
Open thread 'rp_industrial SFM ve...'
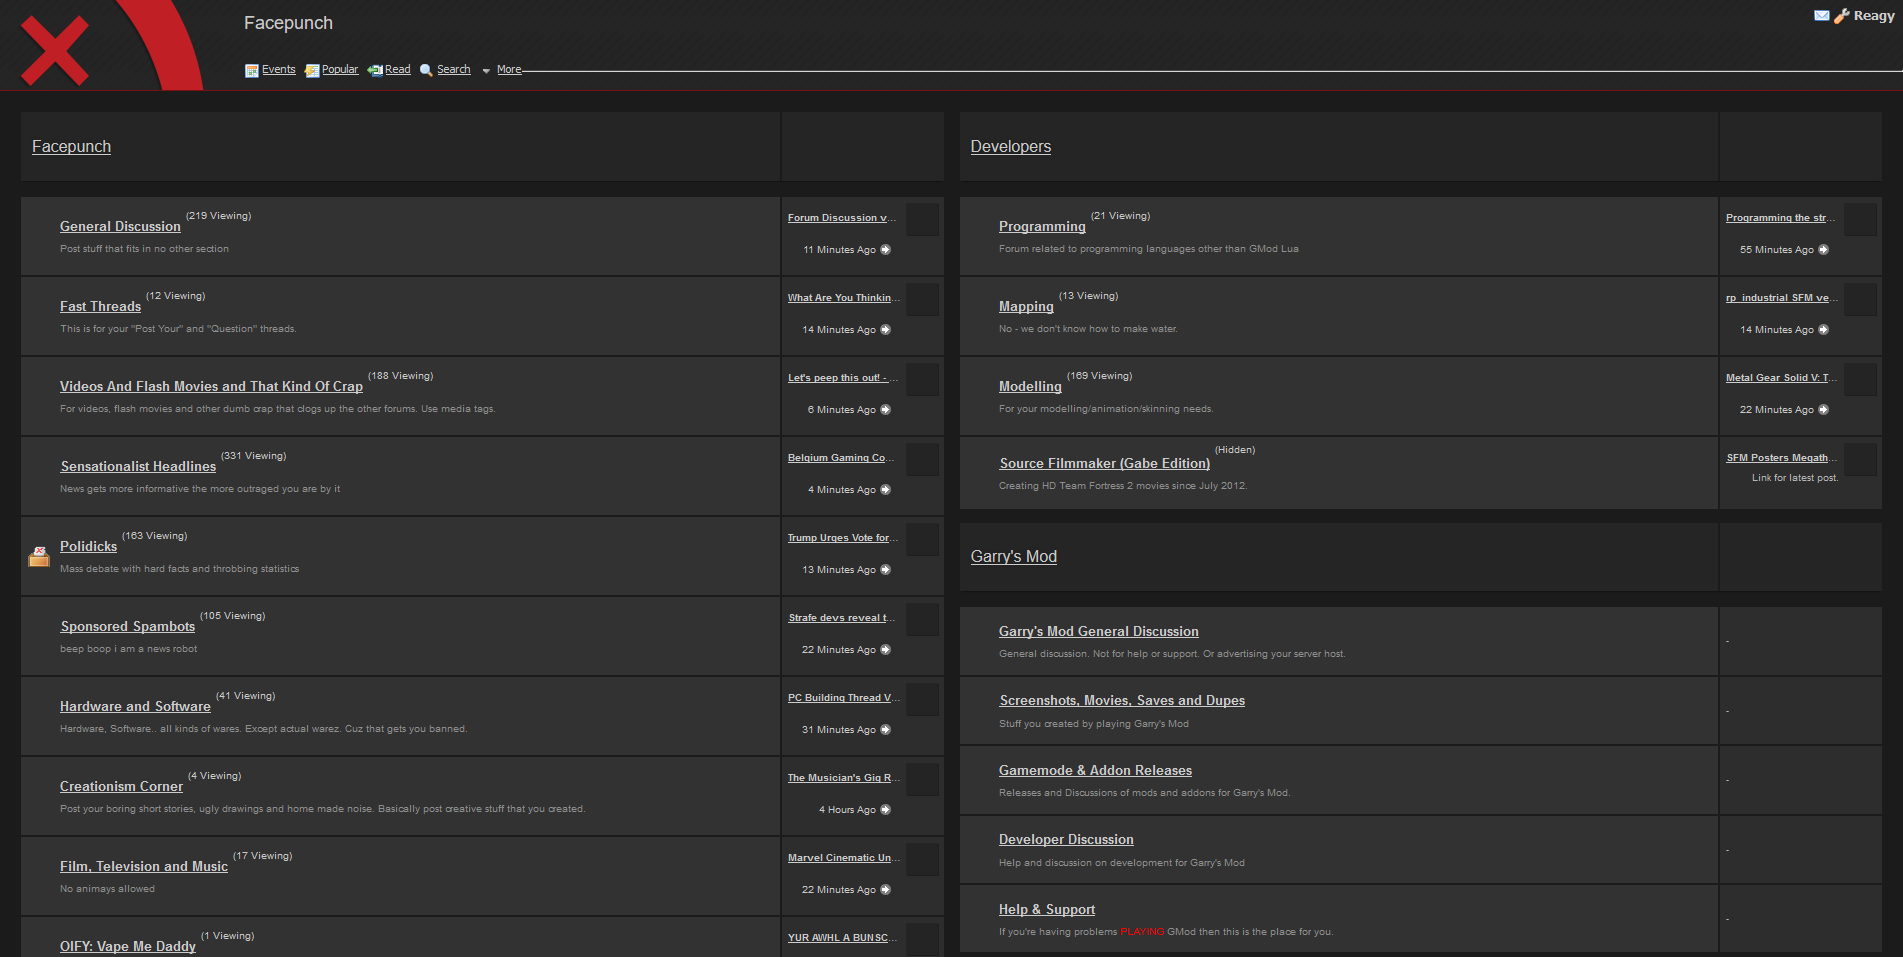pyautogui.click(x=1782, y=298)
